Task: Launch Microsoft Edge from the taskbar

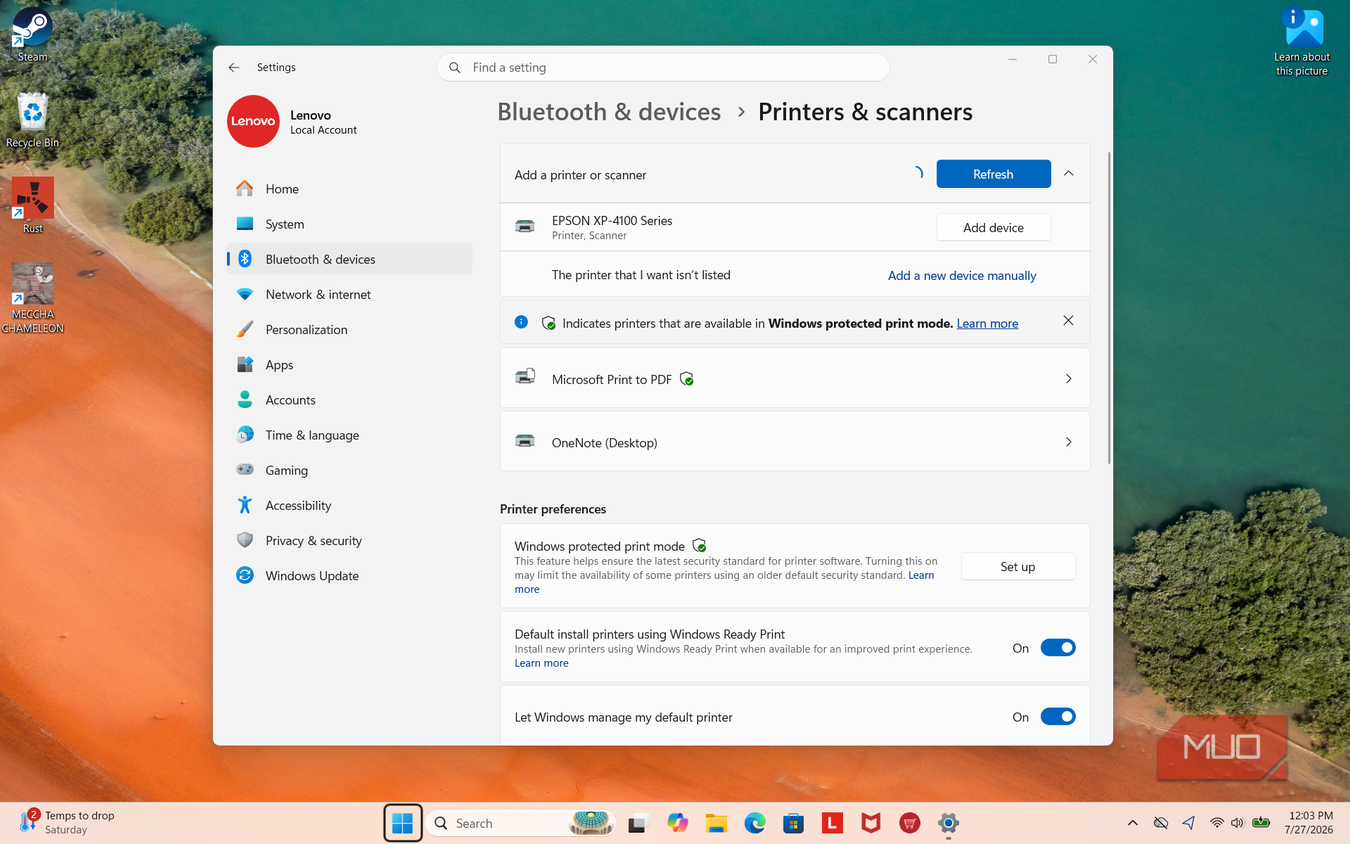Action: (x=755, y=823)
